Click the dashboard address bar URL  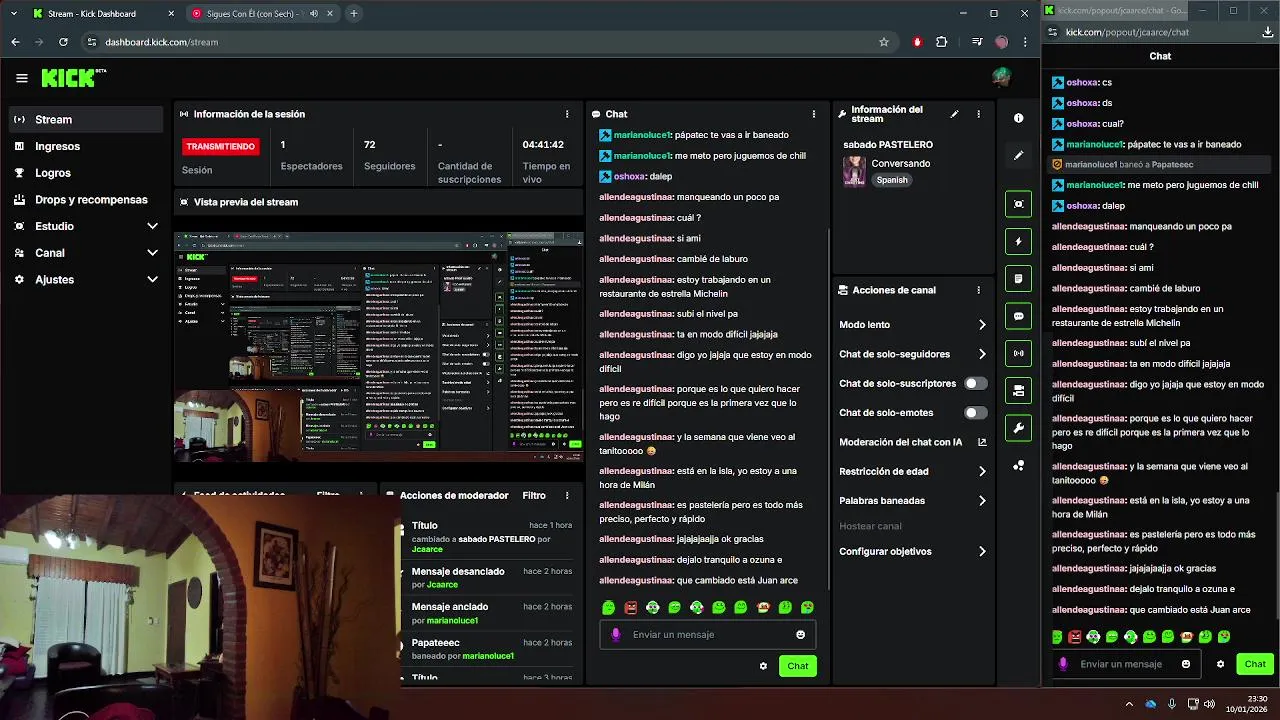pyautogui.click(x=162, y=42)
